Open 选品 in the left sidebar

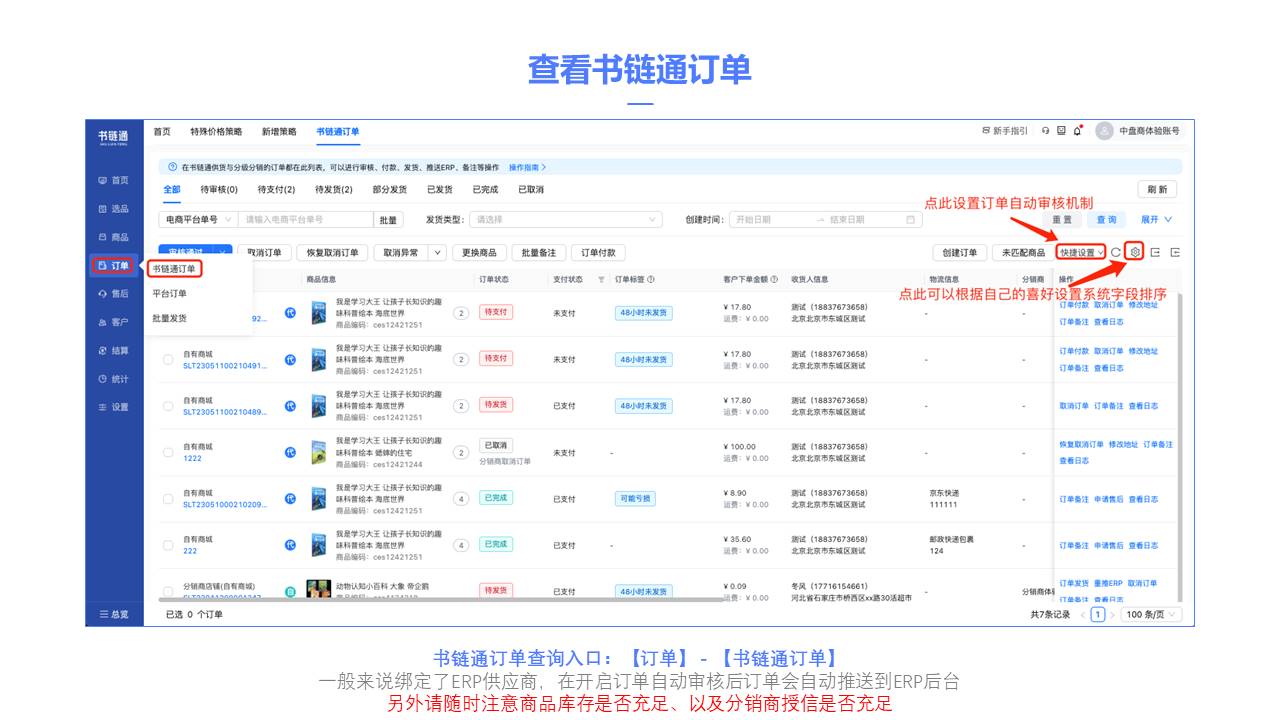(113, 209)
